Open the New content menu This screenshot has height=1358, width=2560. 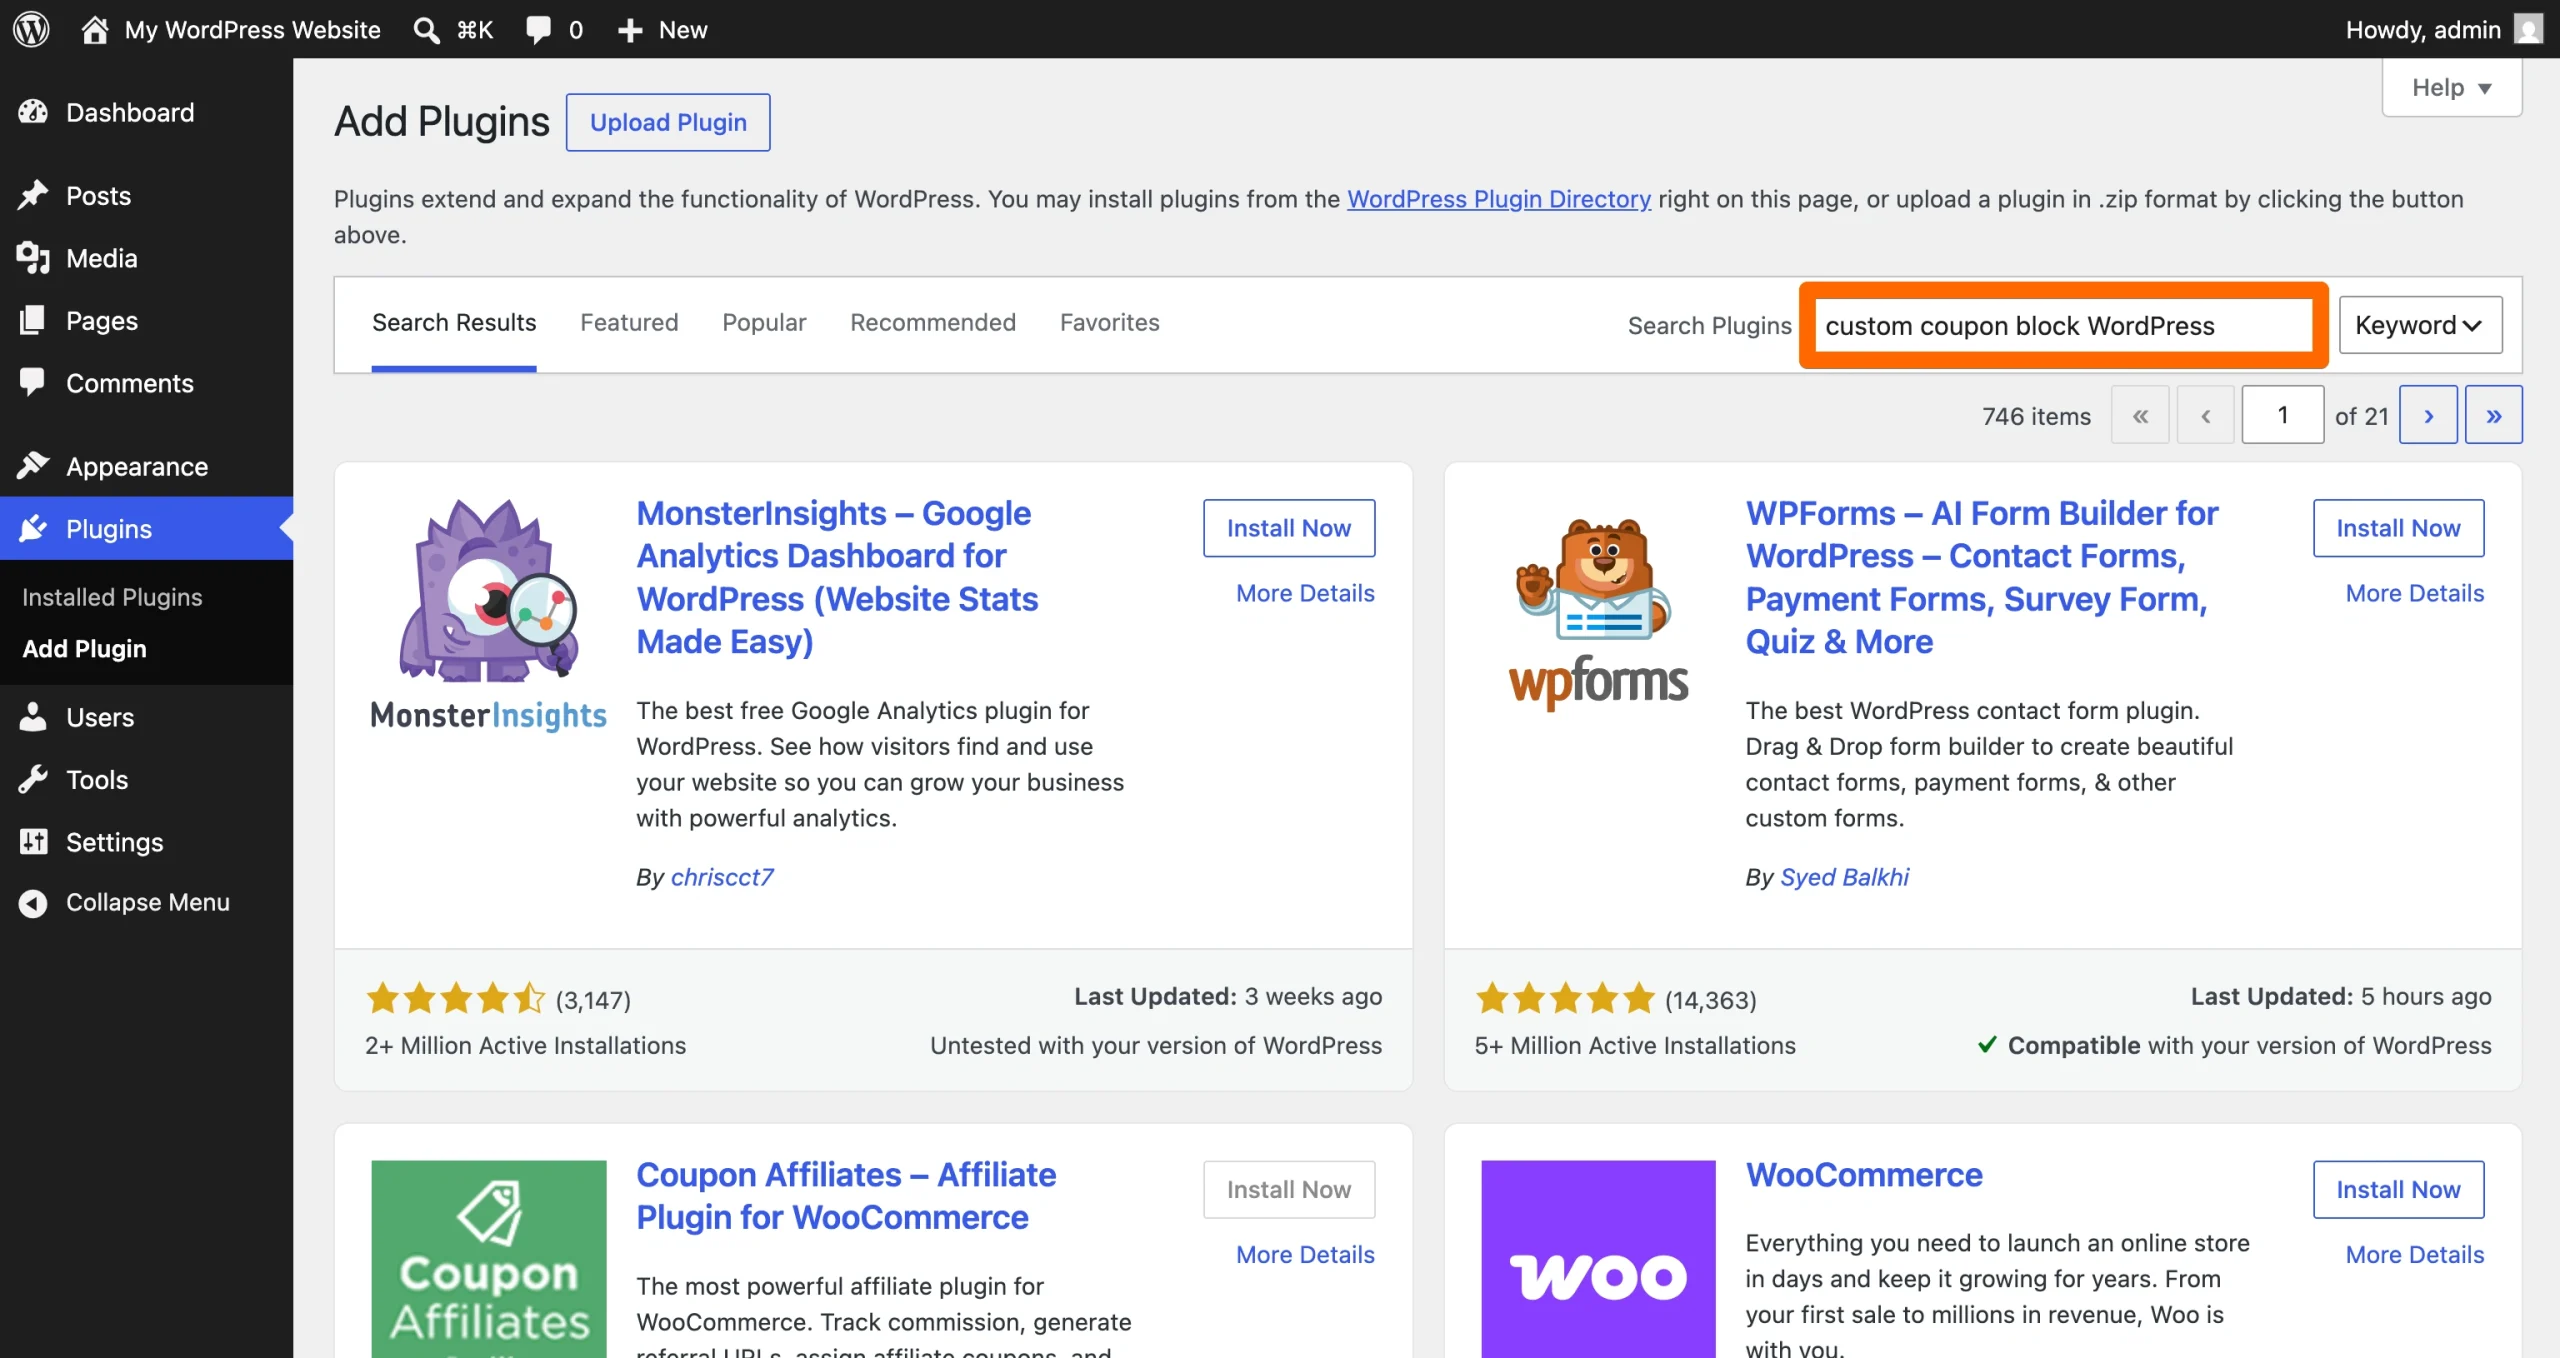pyautogui.click(x=662, y=30)
